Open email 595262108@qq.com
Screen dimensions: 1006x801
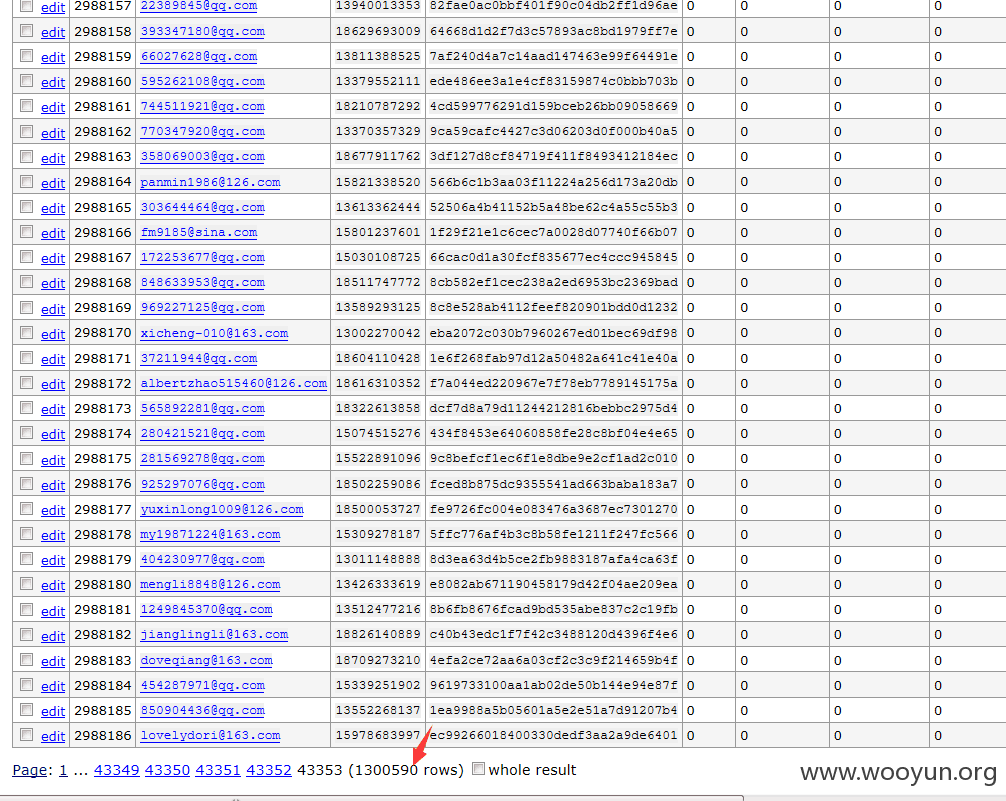tap(203, 81)
